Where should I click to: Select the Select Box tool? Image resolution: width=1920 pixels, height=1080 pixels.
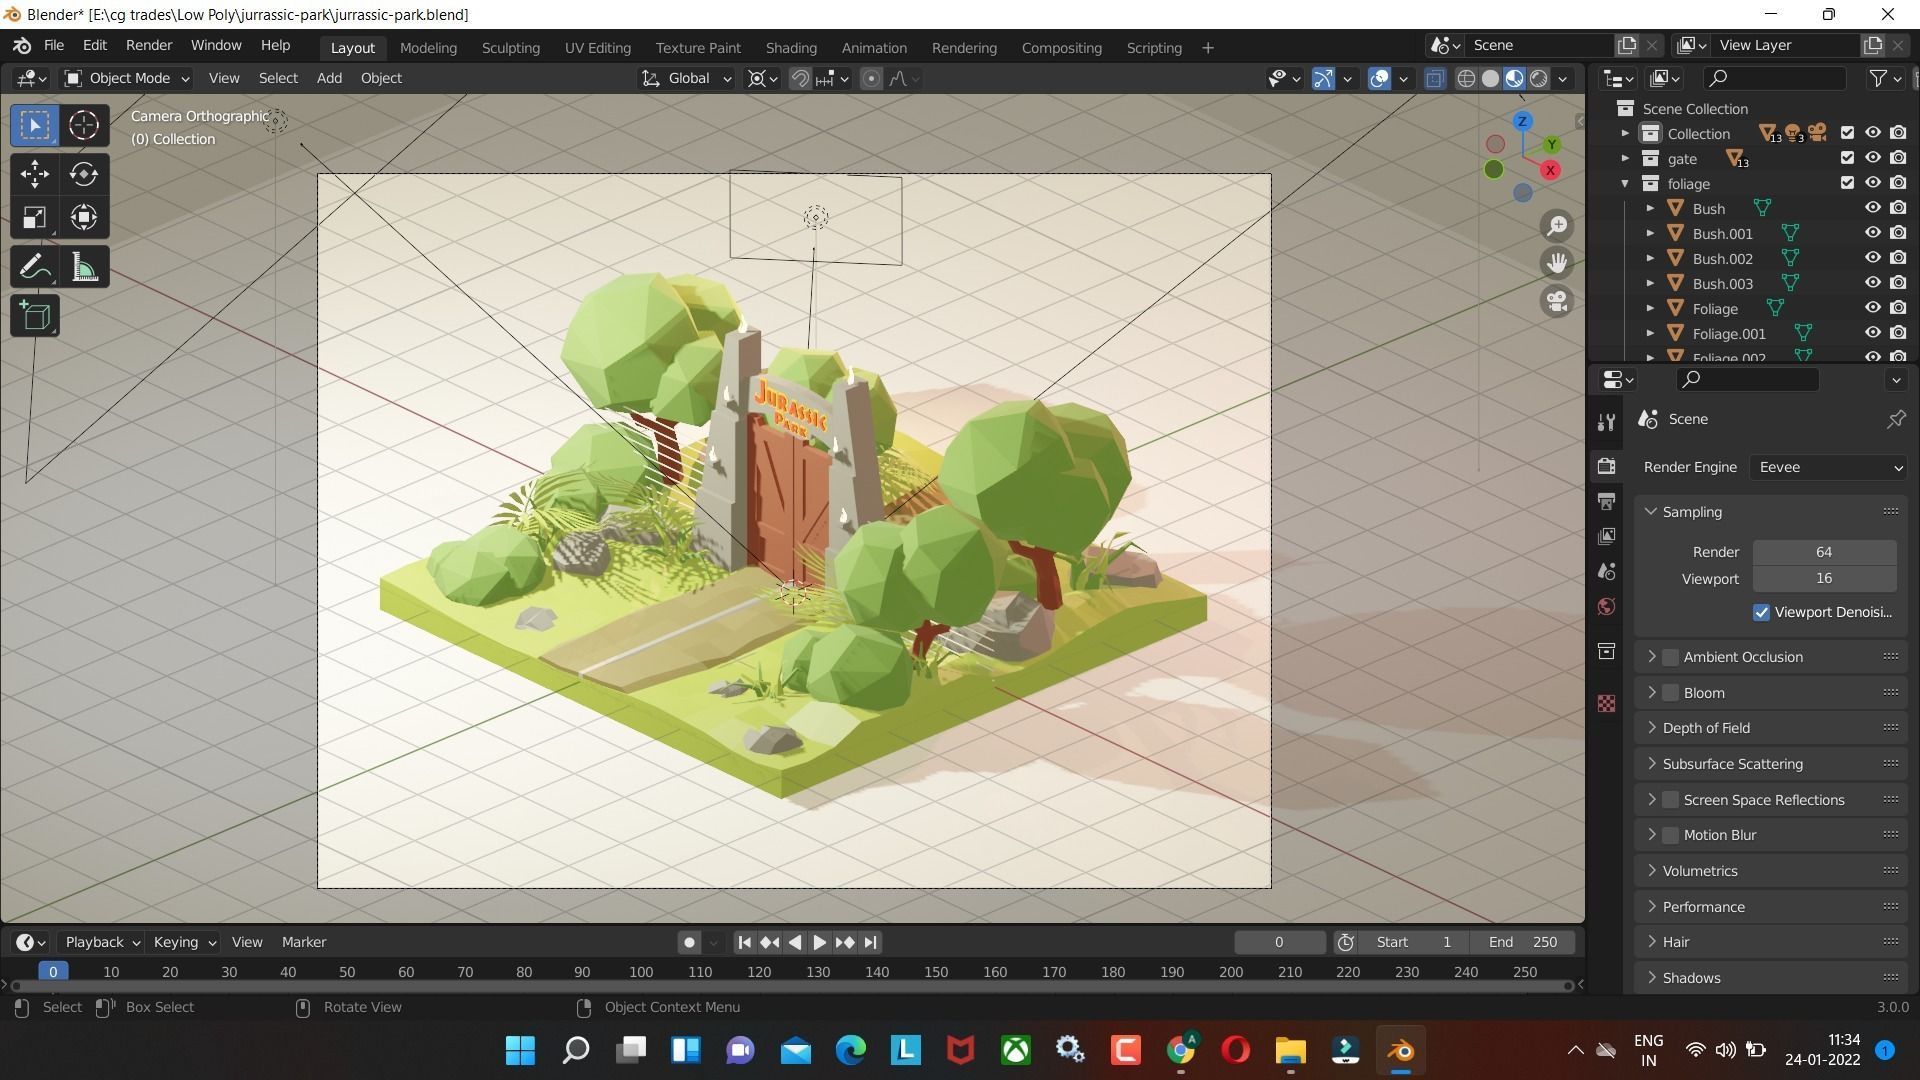(x=35, y=125)
